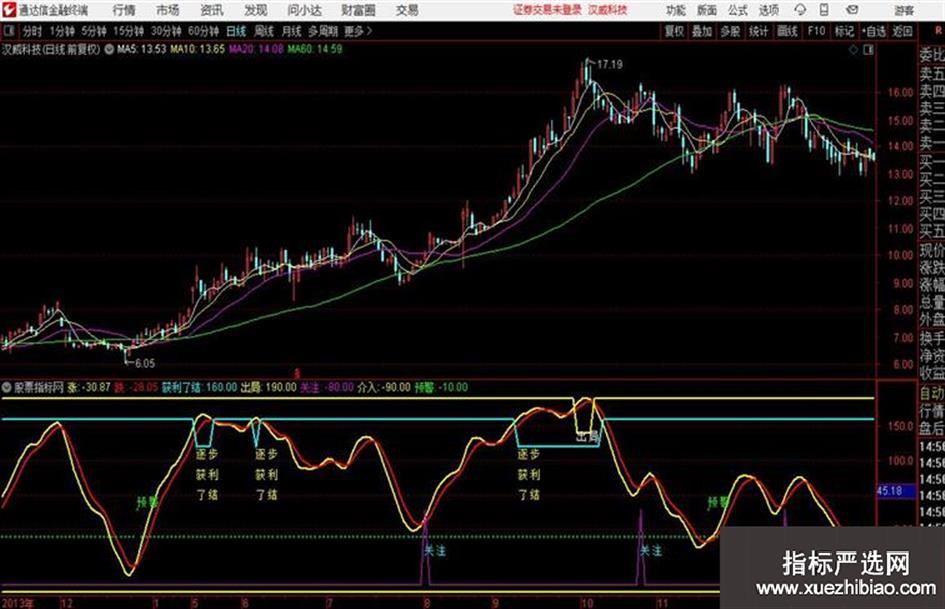
Task: Click the 出局: 190.00 indicator value
Action: click(x=269, y=387)
